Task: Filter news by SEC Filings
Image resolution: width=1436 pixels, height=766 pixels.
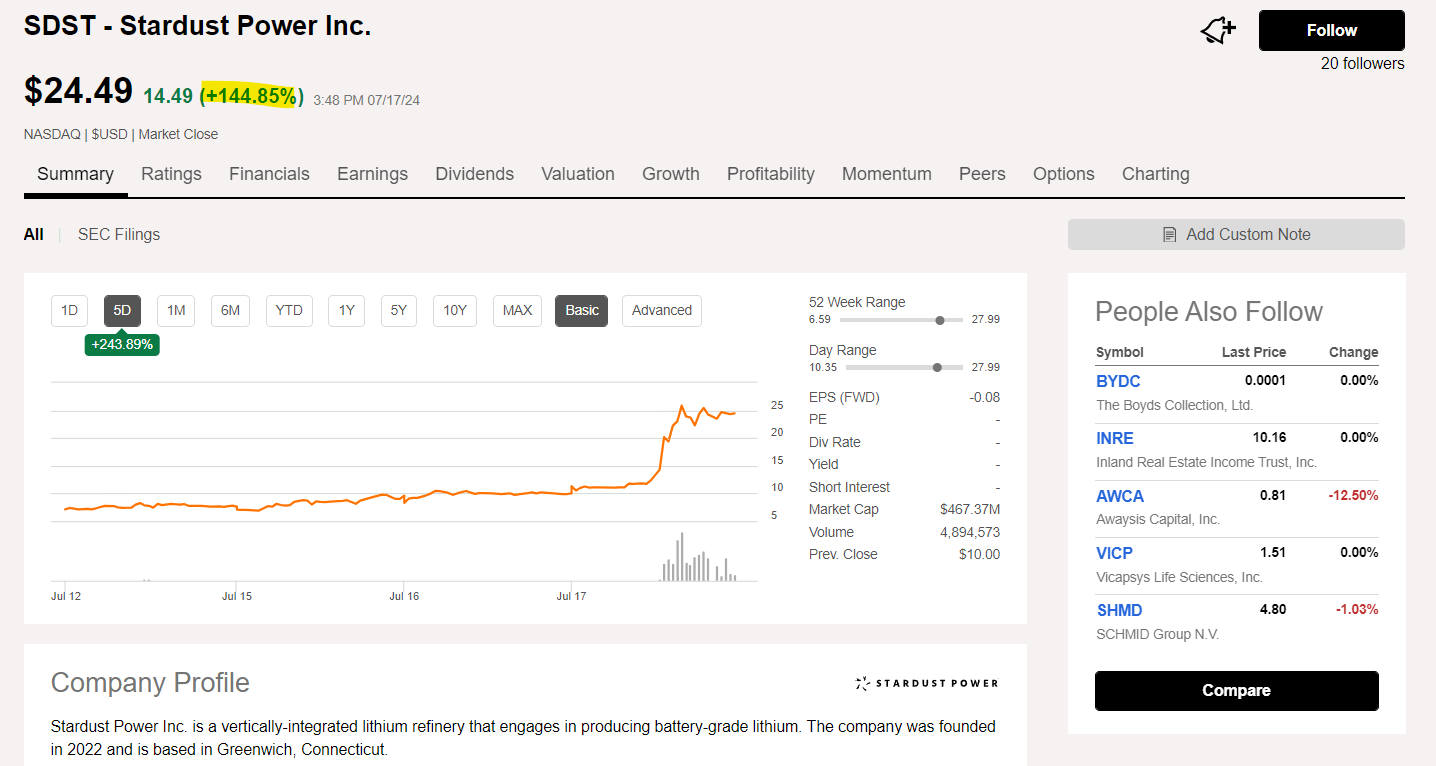Action: pos(119,234)
